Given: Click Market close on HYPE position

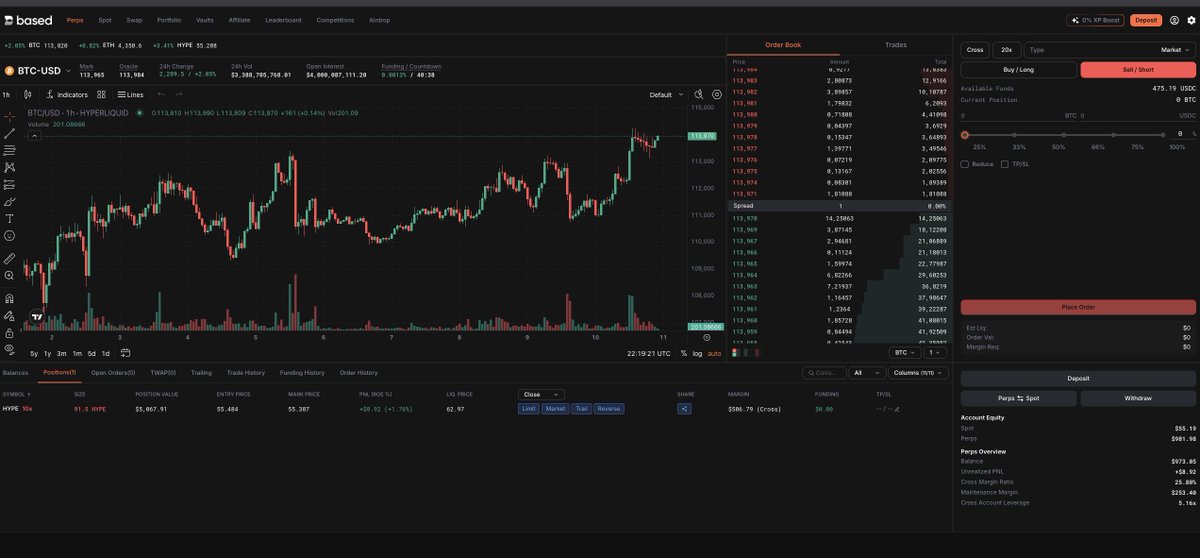Looking at the screenshot, I should tap(554, 408).
